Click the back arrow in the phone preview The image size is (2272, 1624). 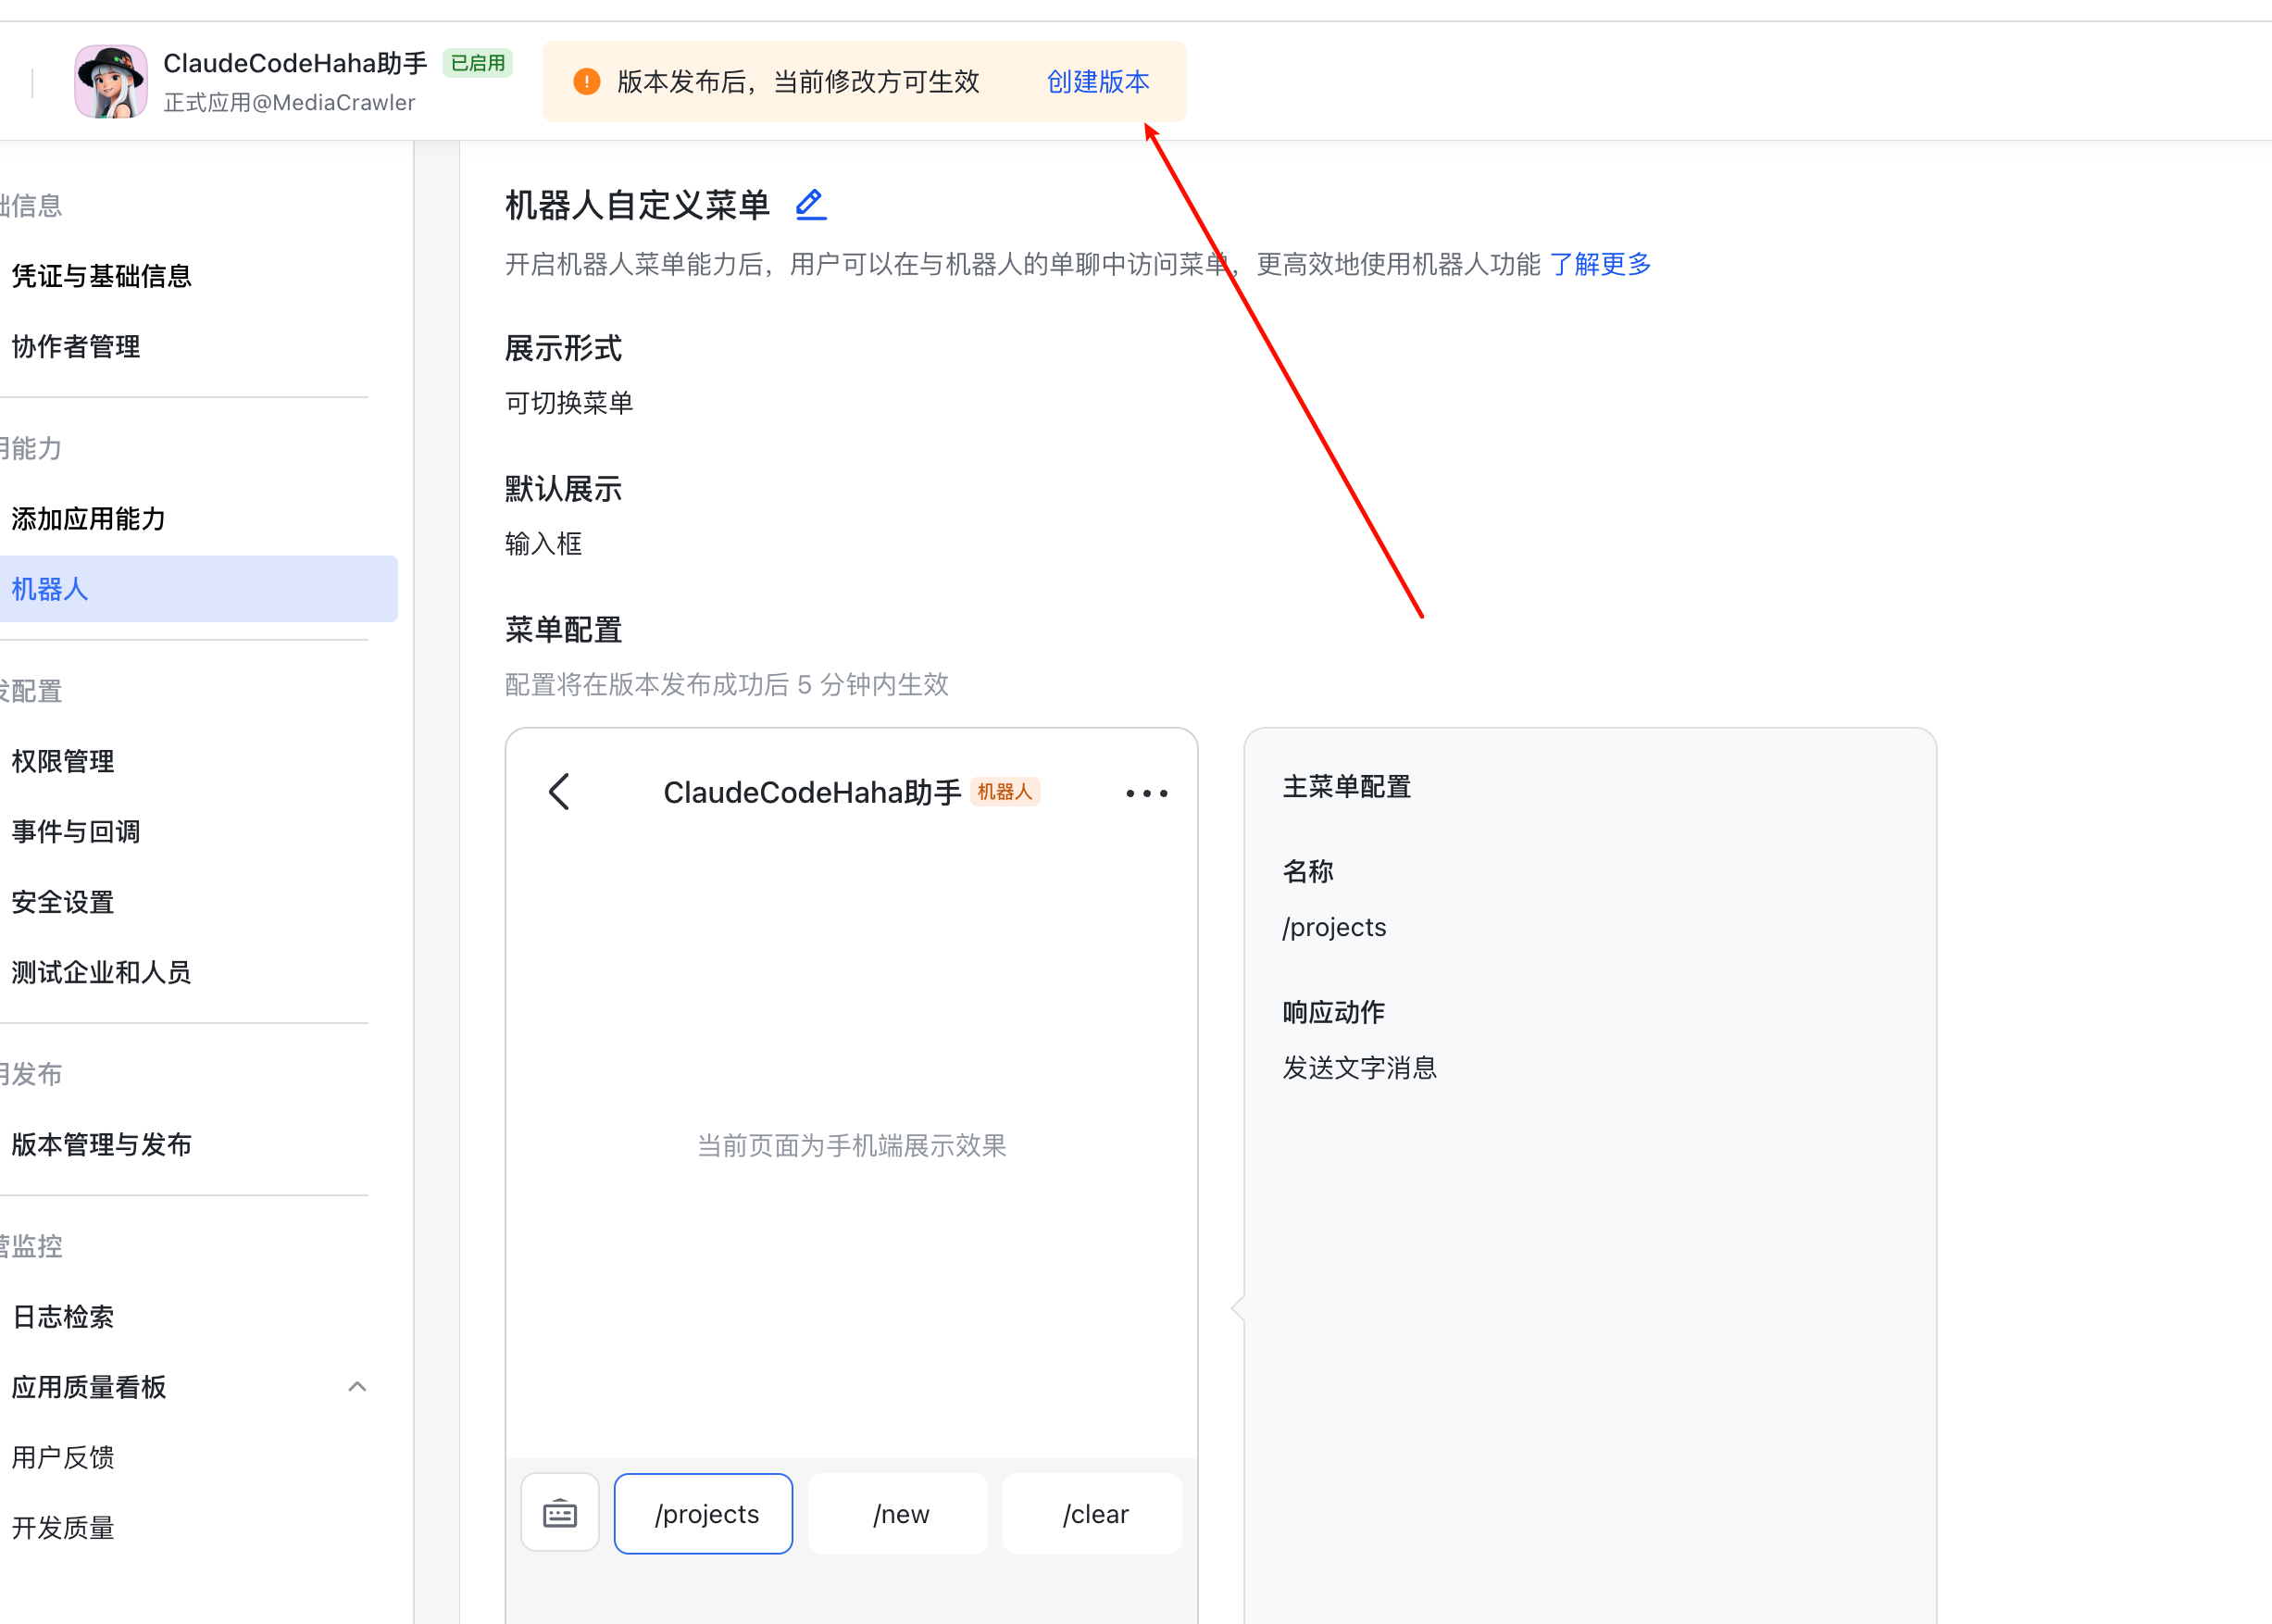click(560, 792)
